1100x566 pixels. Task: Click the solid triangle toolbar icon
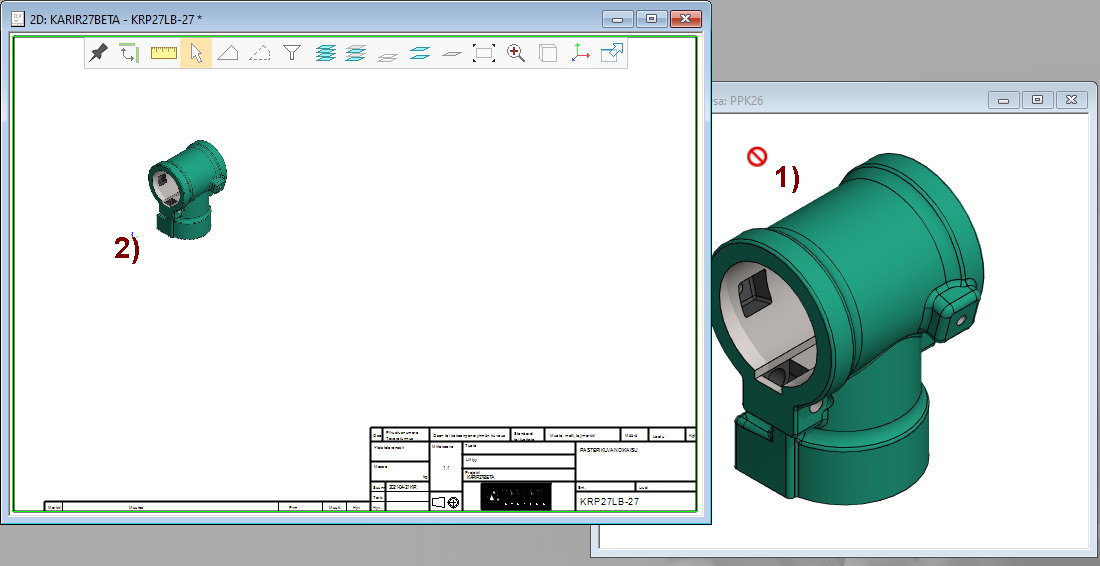coord(228,53)
